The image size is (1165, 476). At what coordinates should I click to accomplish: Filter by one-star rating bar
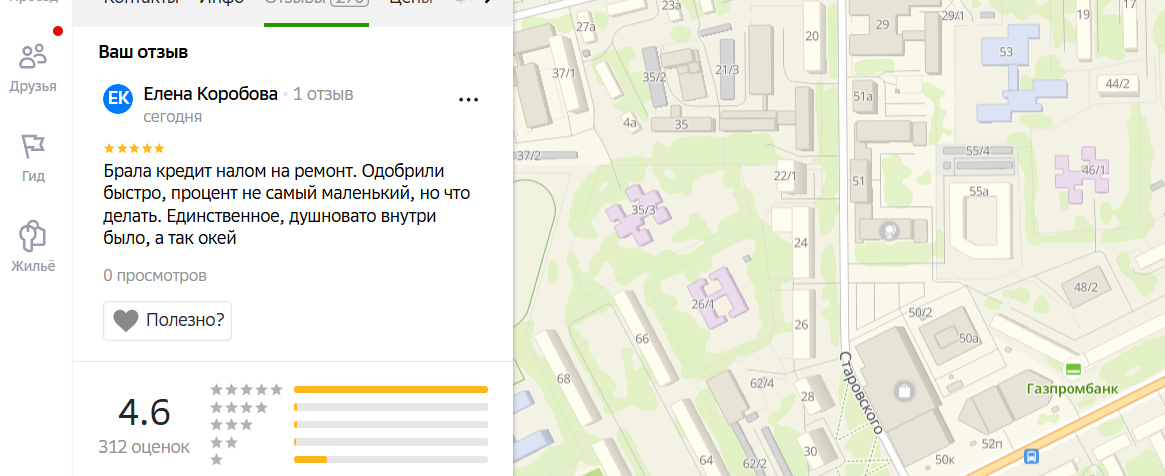[x=391, y=460]
